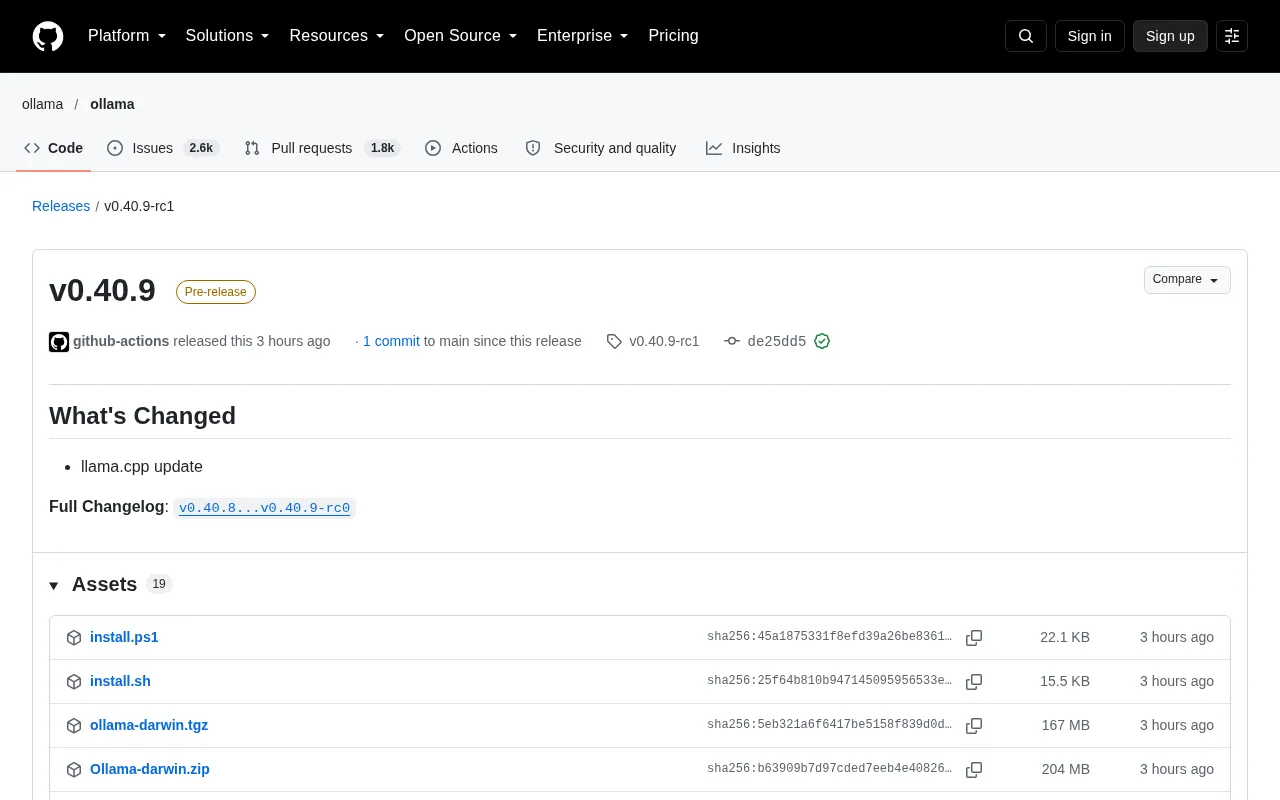
Task: Open the Solutions dropdown menu
Action: tap(228, 36)
